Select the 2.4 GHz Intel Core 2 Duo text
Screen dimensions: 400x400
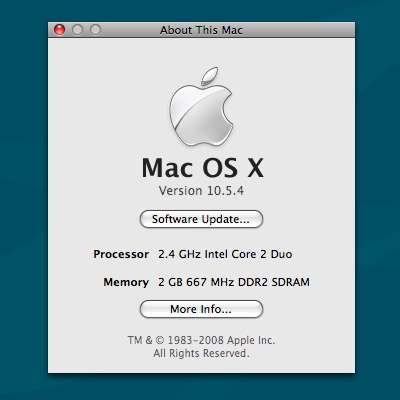[225, 254]
